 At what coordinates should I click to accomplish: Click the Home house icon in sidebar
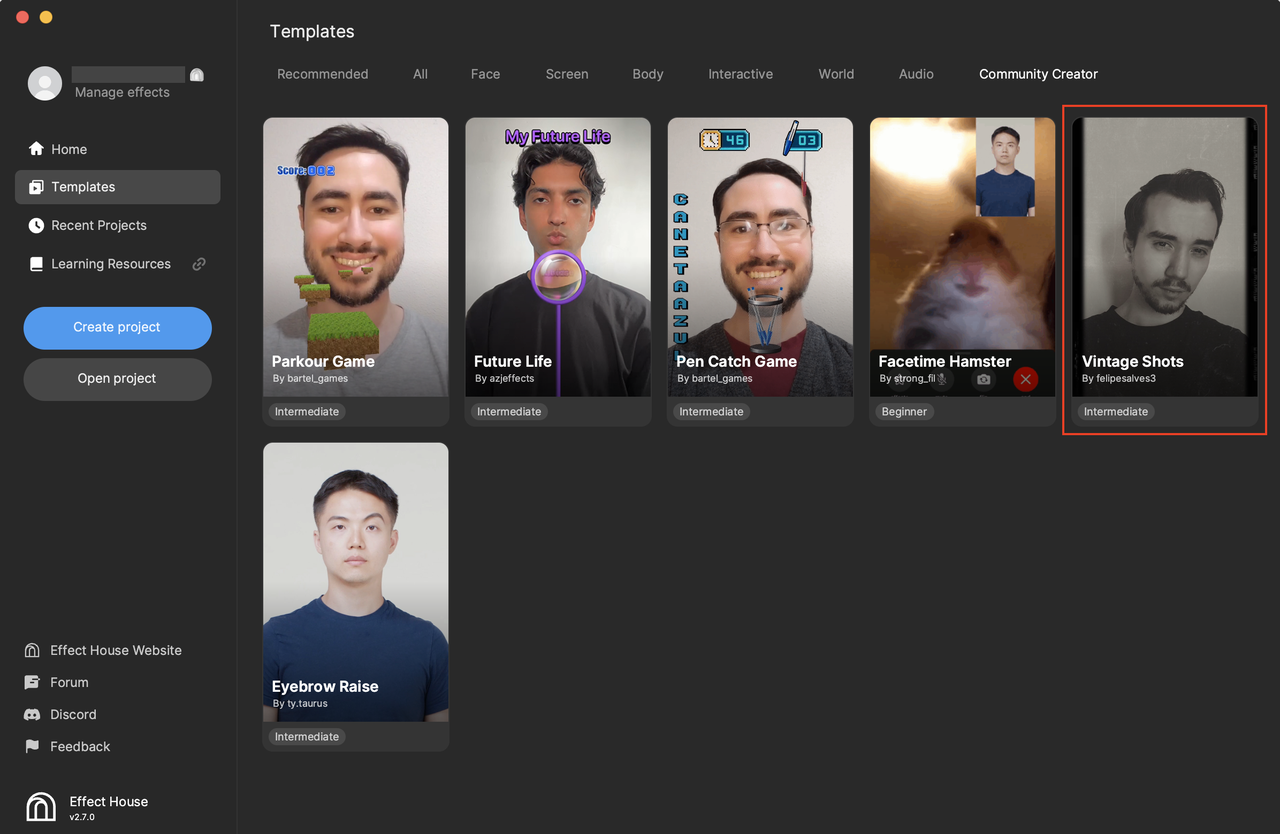36,149
